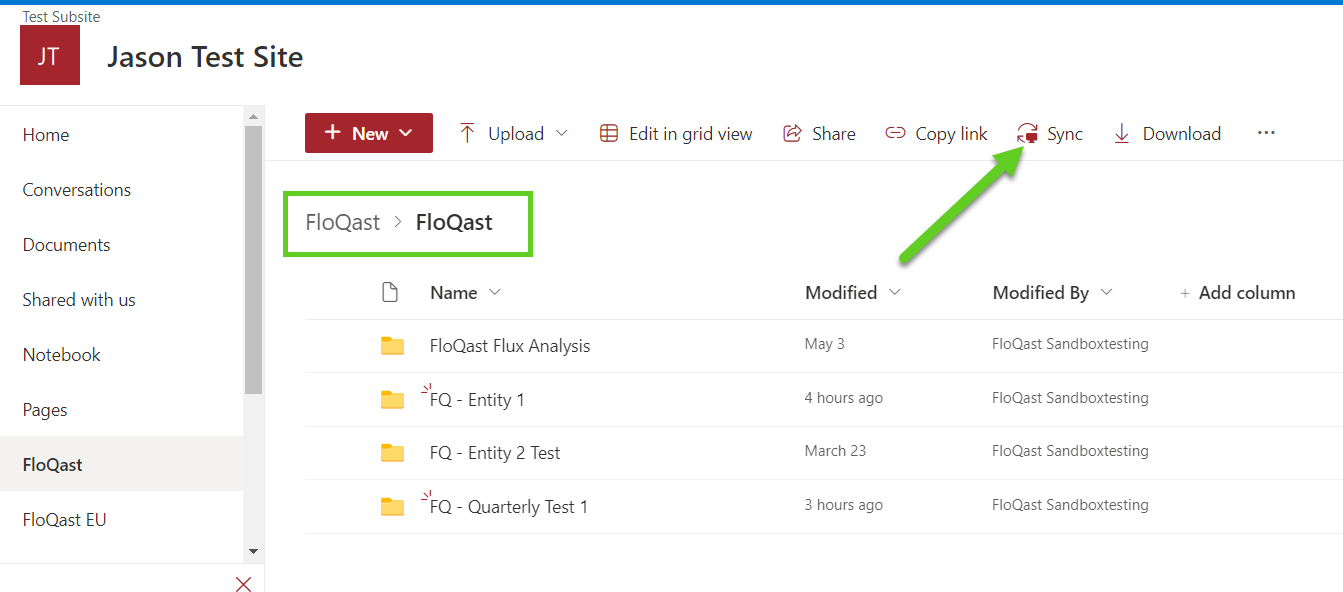Open the toolbar more options ellipsis
Viewport: 1343px width, 592px height.
click(x=1266, y=133)
